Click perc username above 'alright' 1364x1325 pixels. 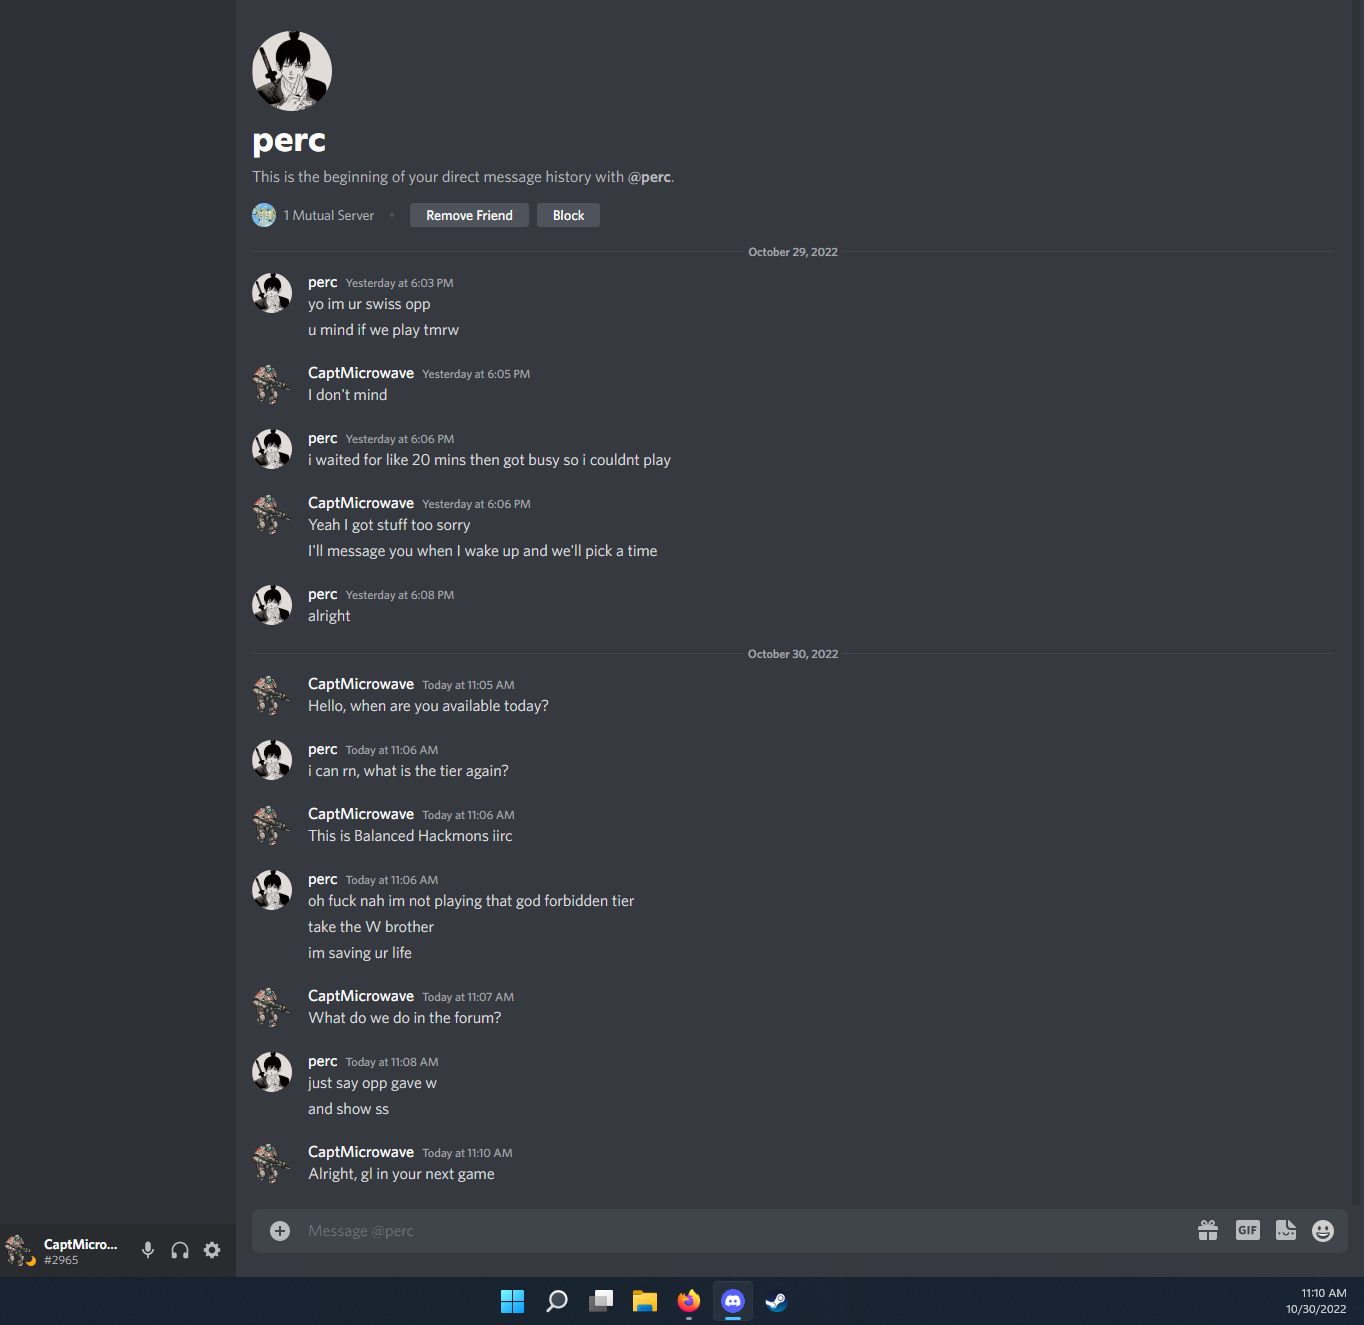coord(323,595)
